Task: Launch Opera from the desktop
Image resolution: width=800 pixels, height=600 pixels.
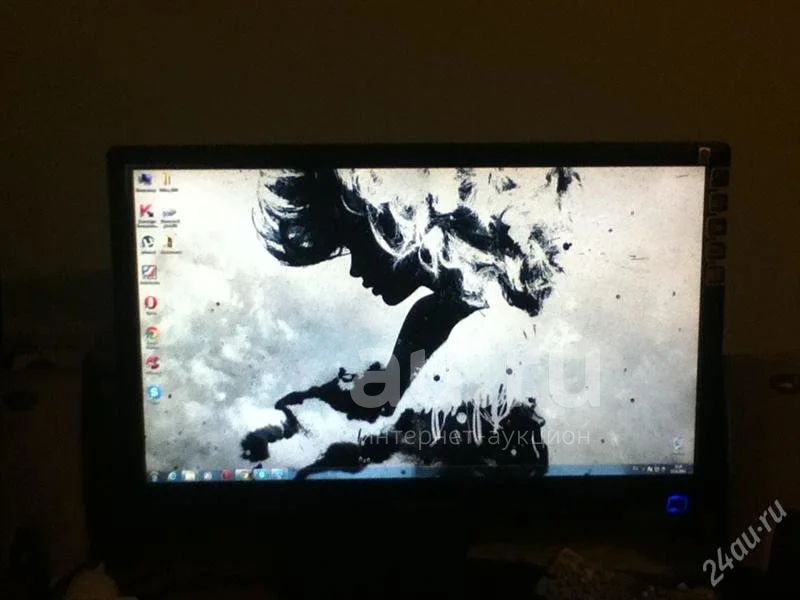Action: [151, 305]
